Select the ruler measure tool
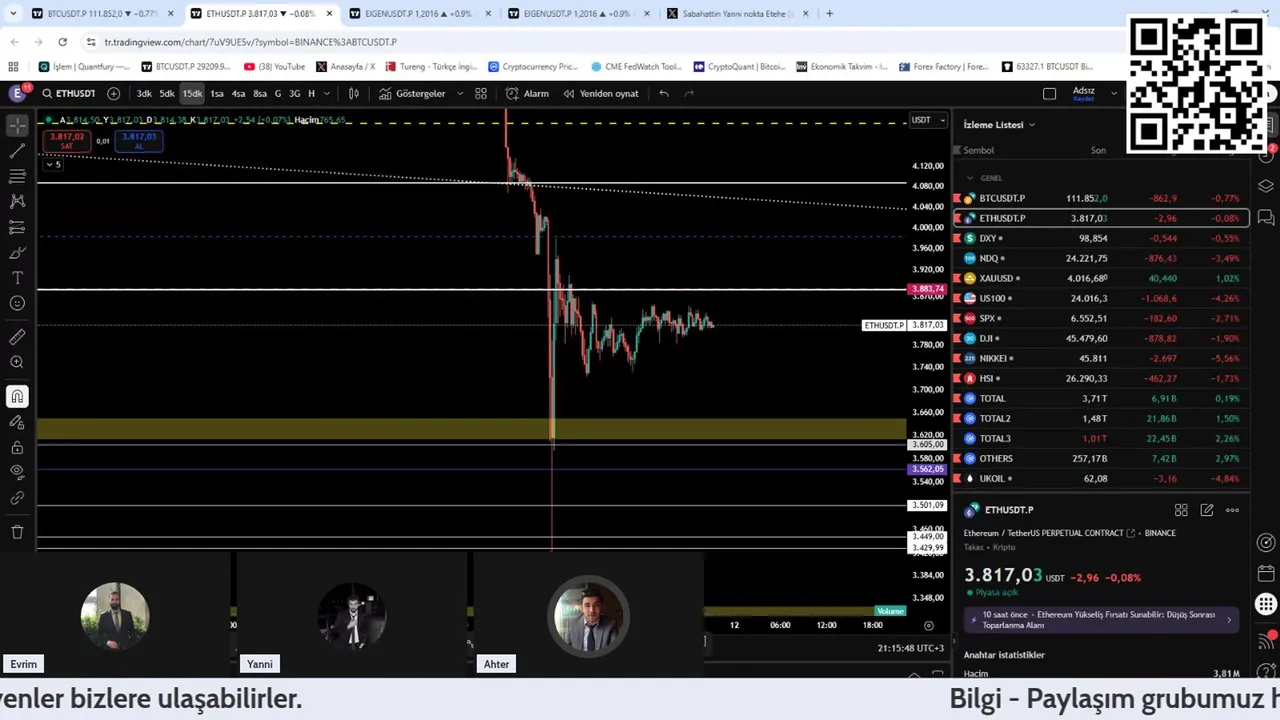Image resolution: width=1280 pixels, height=720 pixels. 17,337
